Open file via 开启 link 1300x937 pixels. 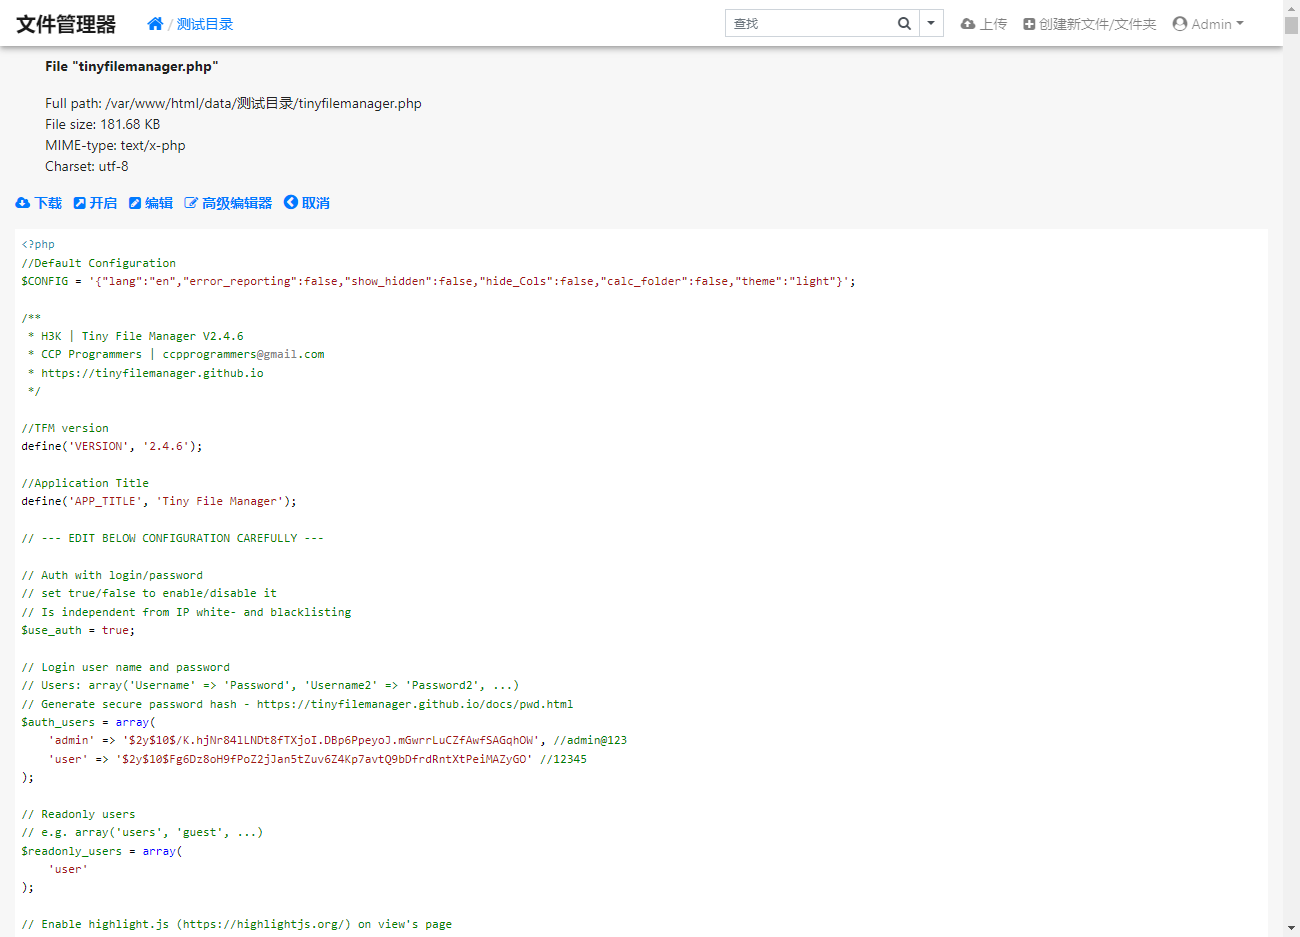tap(95, 203)
